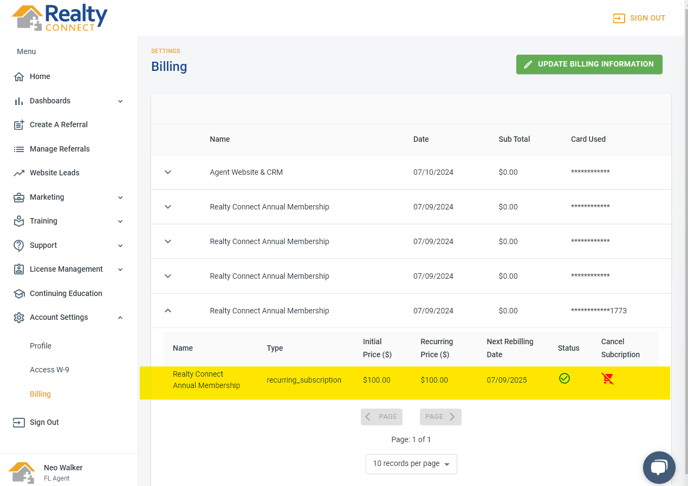The height and width of the screenshot is (486, 688).
Task: Click the Page: 1 of 1 text
Action: tap(411, 440)
